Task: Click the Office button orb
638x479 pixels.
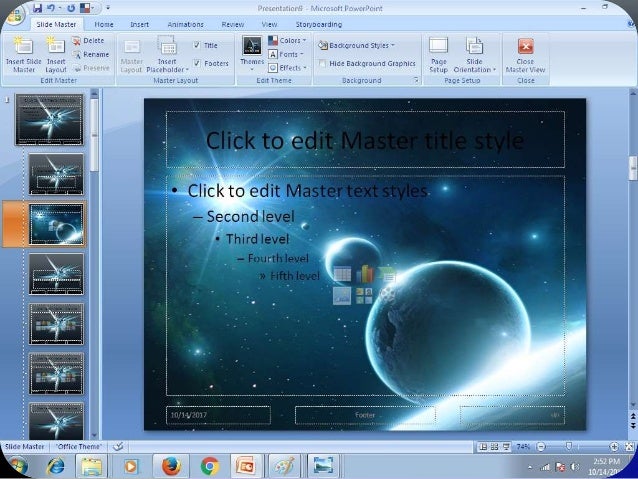Action: pos(15,15)
